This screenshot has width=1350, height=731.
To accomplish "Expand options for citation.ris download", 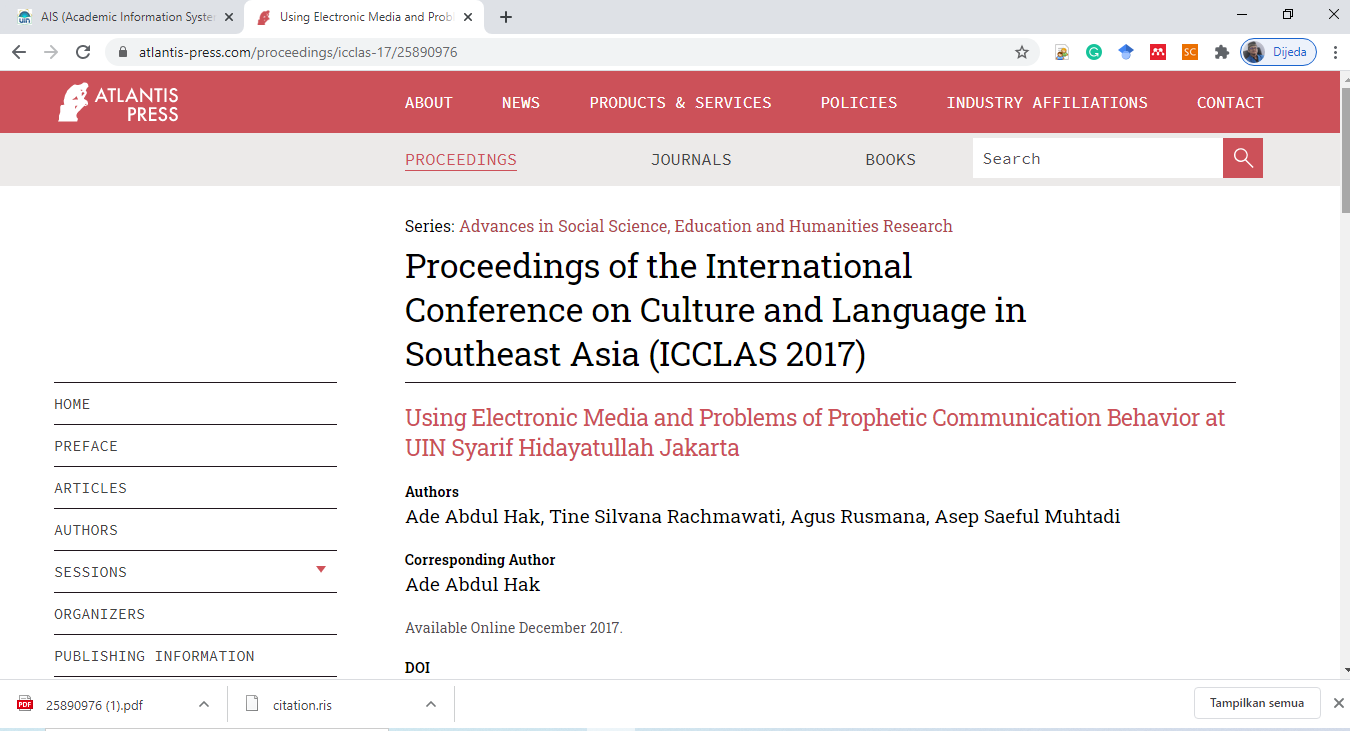I will (431, 704).
